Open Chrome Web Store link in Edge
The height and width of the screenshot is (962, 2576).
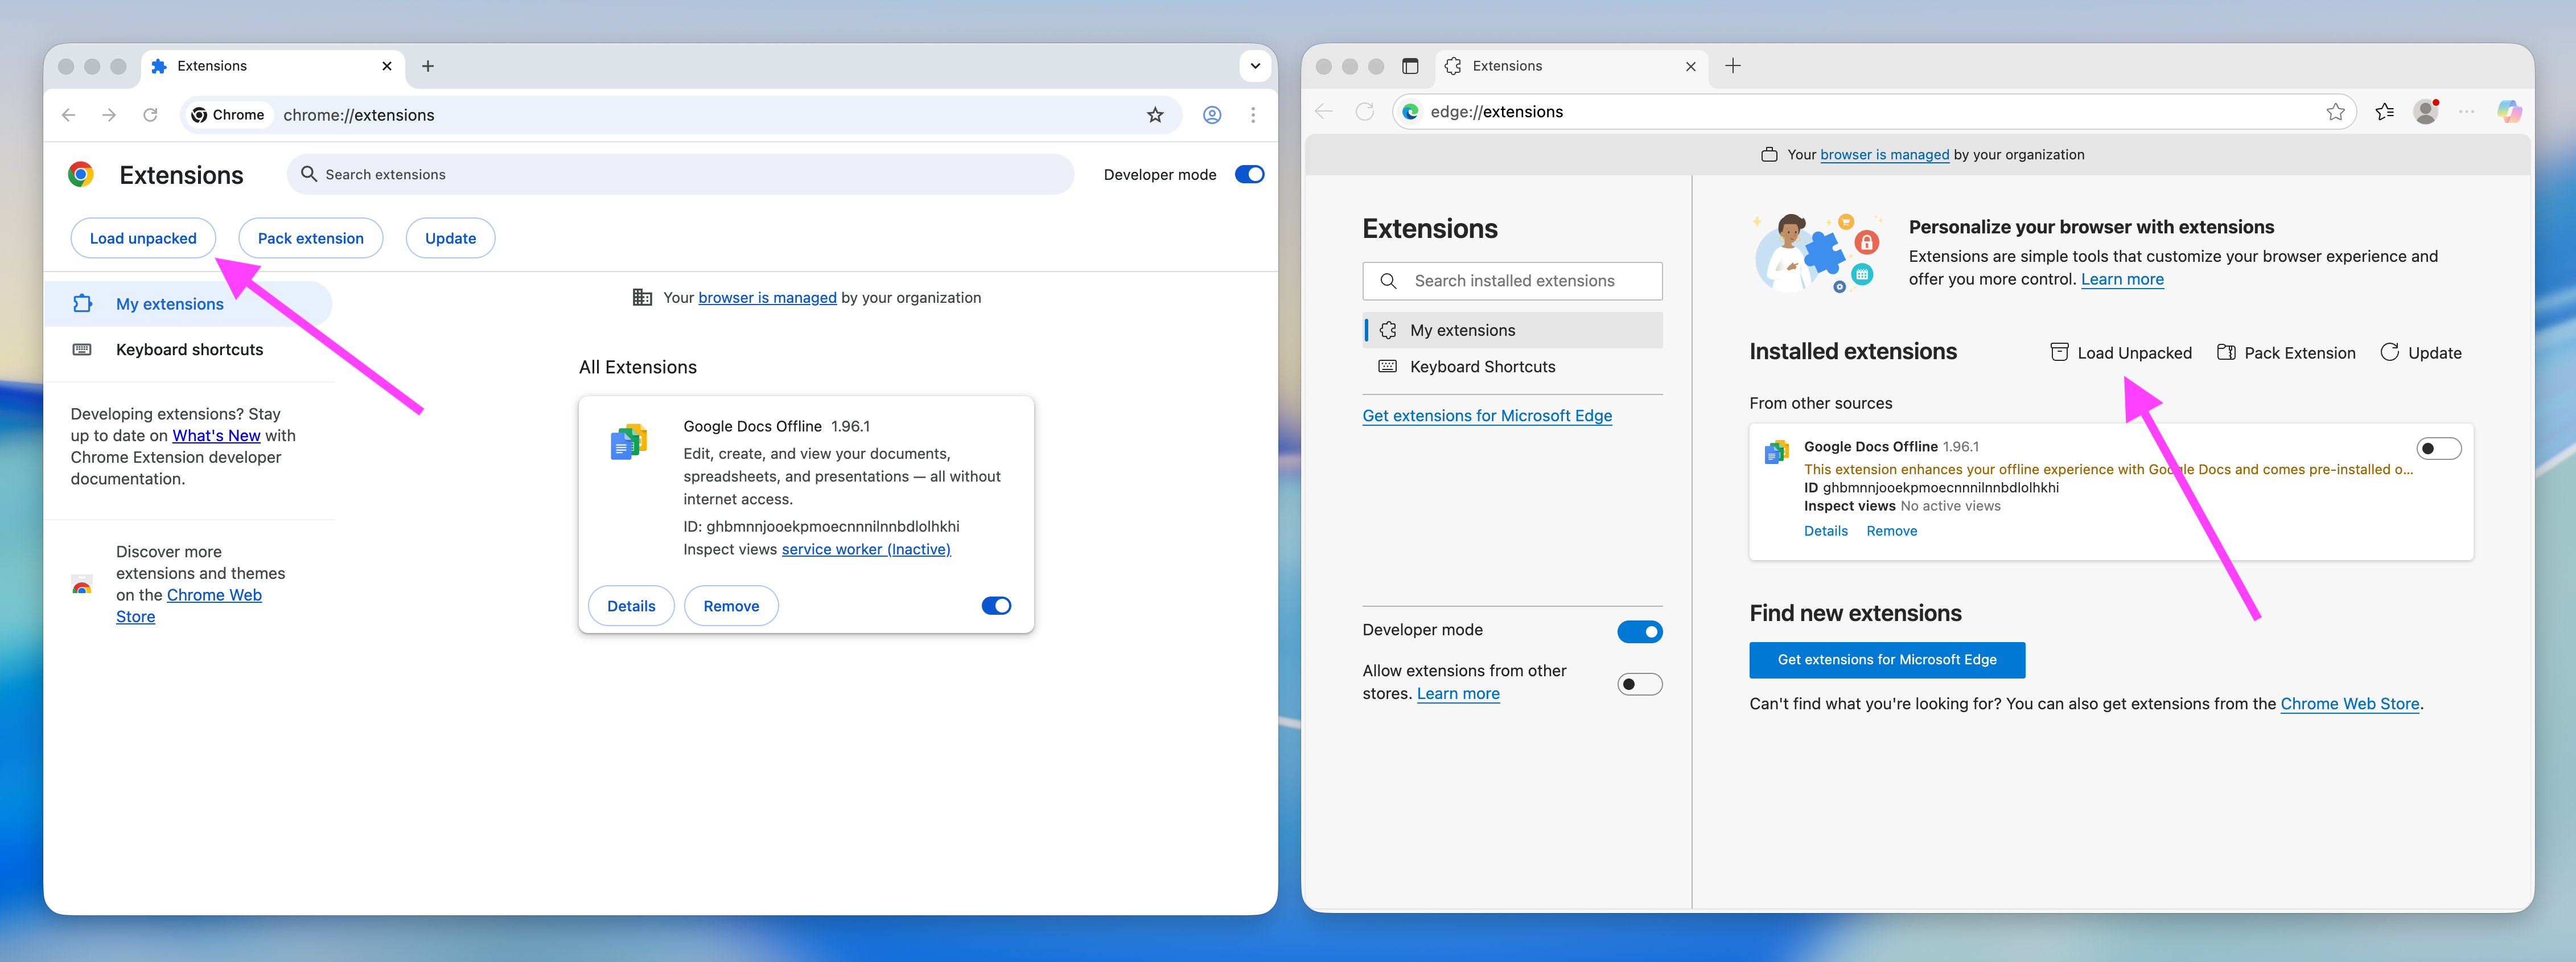2349,704
